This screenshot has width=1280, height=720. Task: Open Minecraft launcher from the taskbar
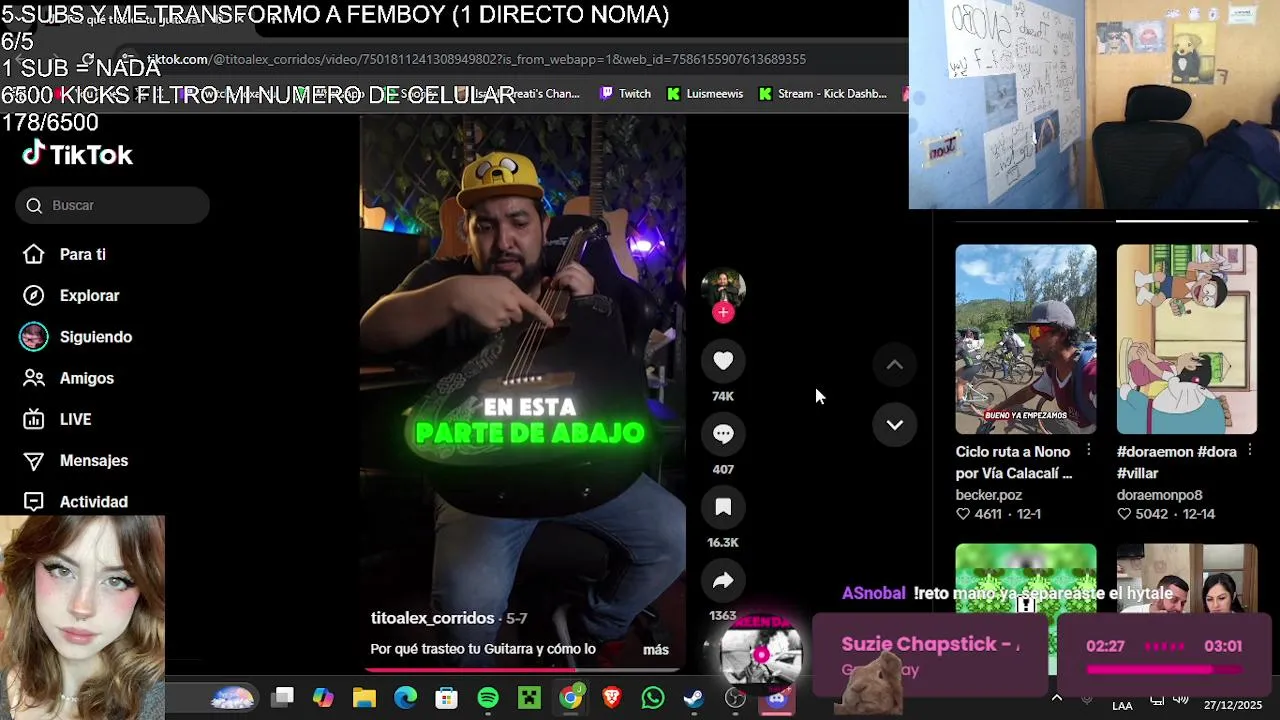[x=529, y=698]
